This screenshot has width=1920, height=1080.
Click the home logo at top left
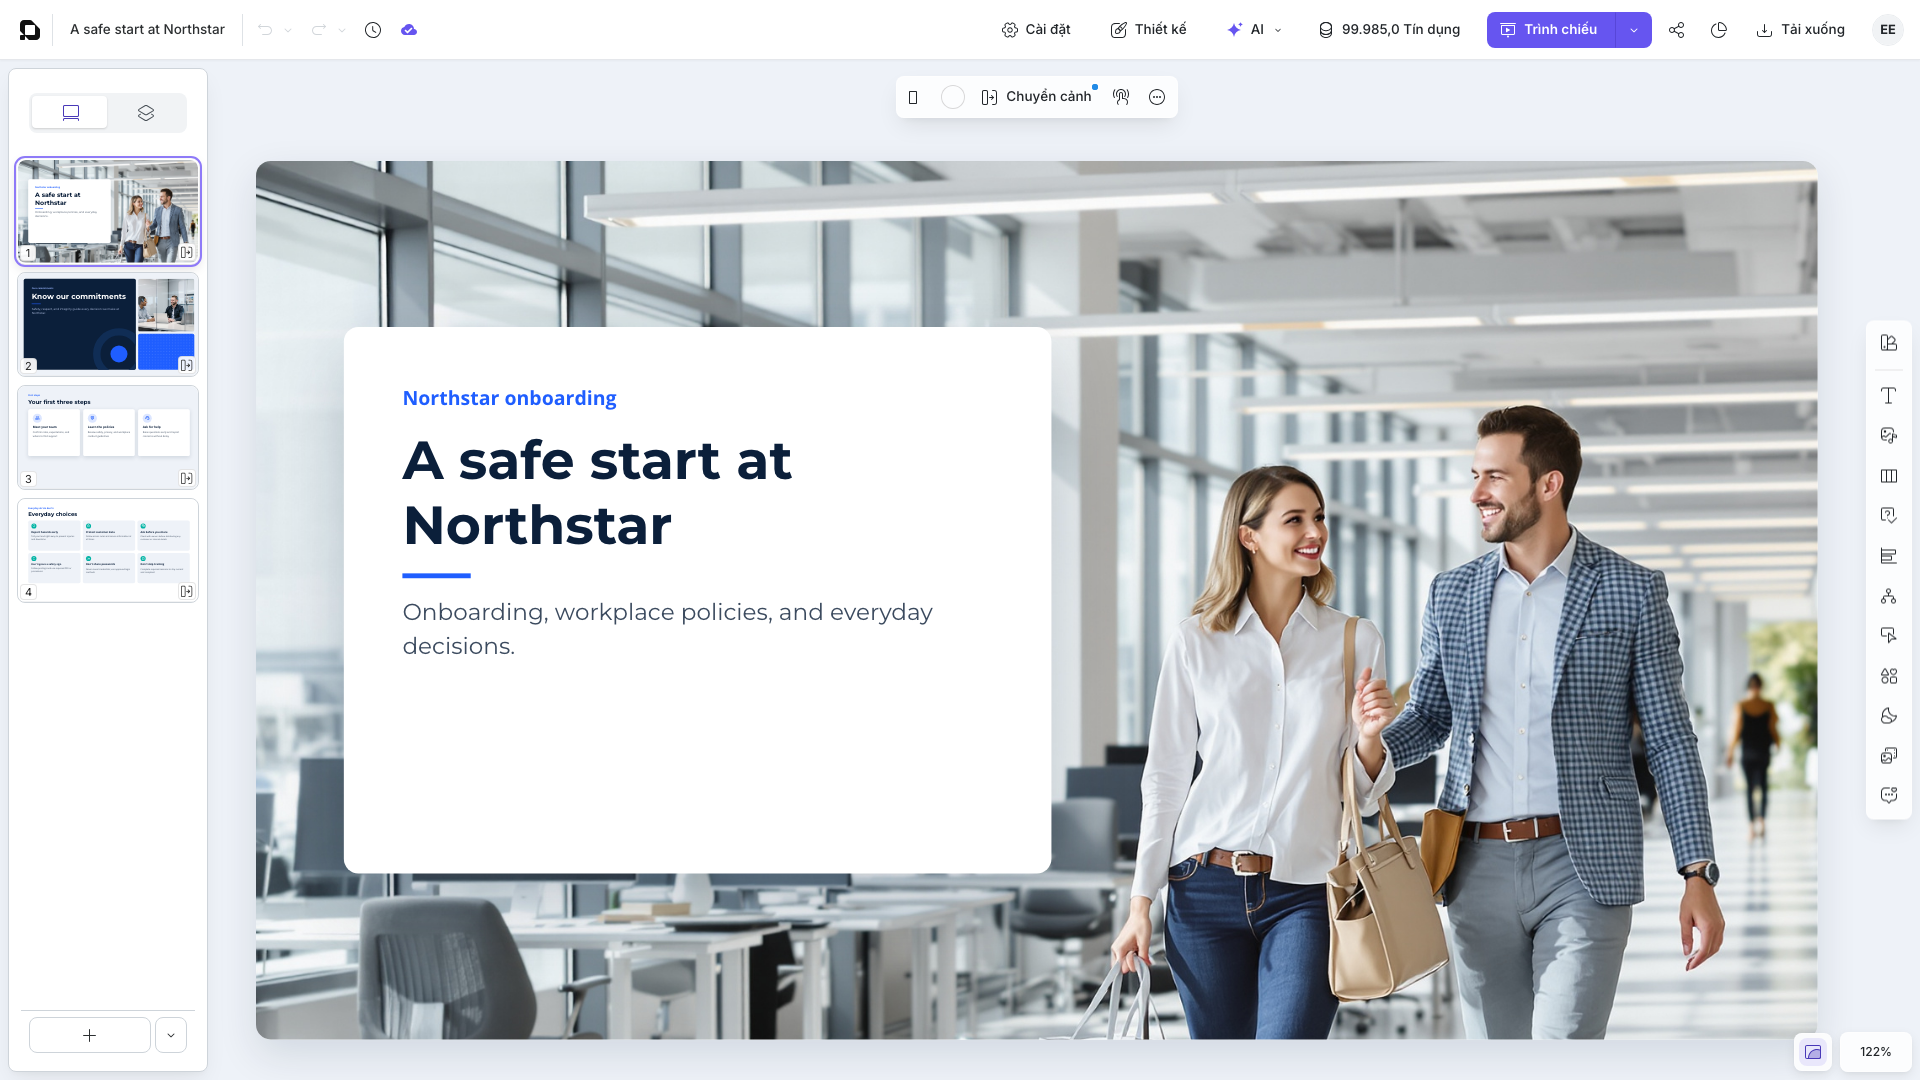tap(30, 30)
